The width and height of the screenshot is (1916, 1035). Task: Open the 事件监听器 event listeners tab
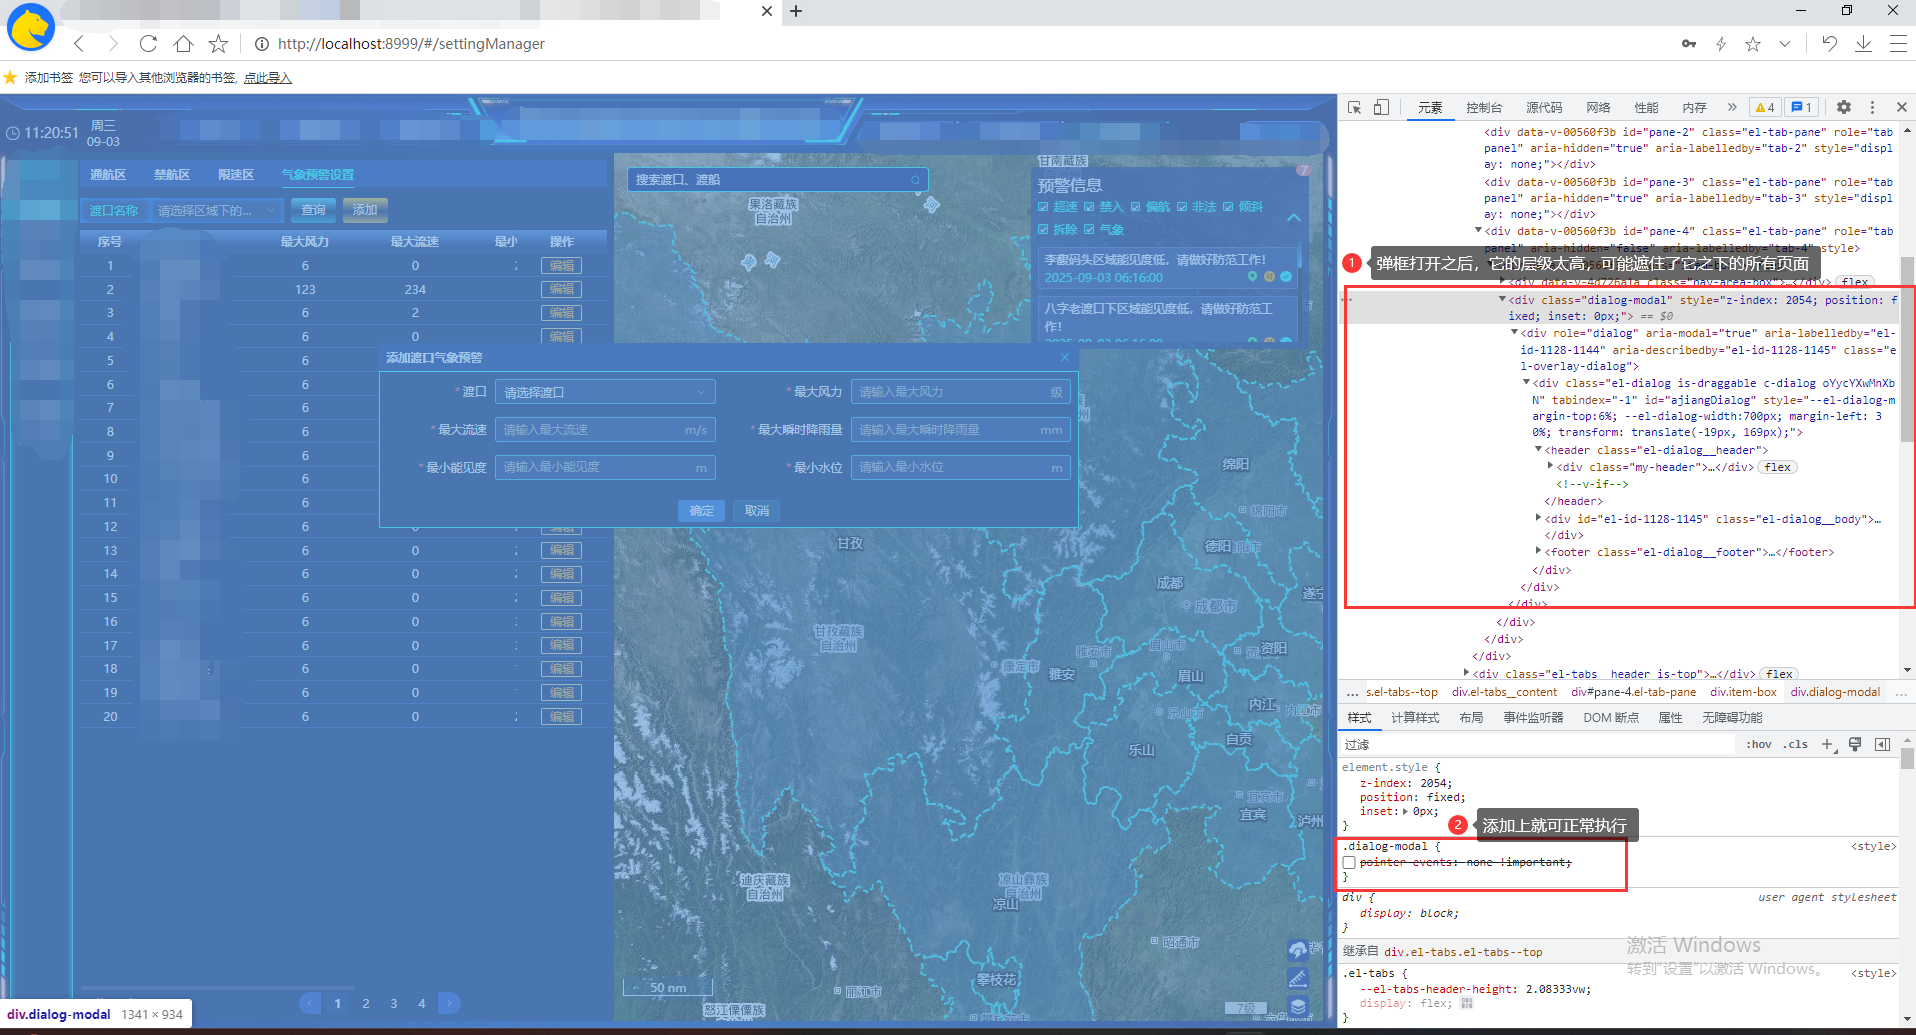[1533, 718]
